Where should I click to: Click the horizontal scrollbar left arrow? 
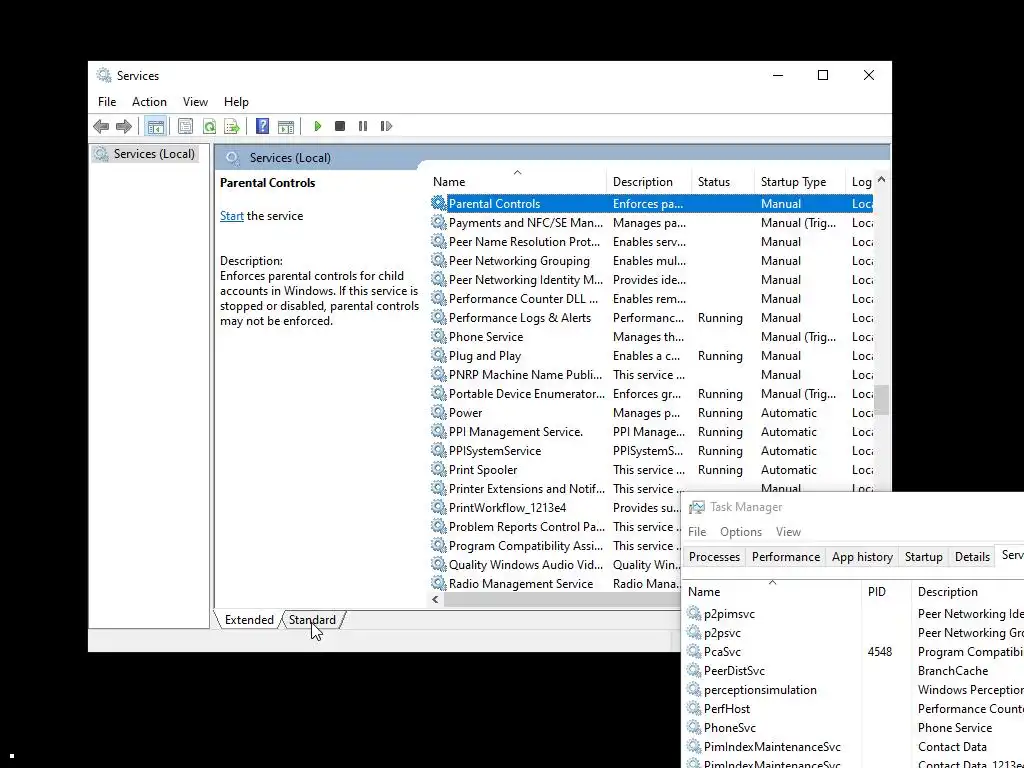pos(436,599)
